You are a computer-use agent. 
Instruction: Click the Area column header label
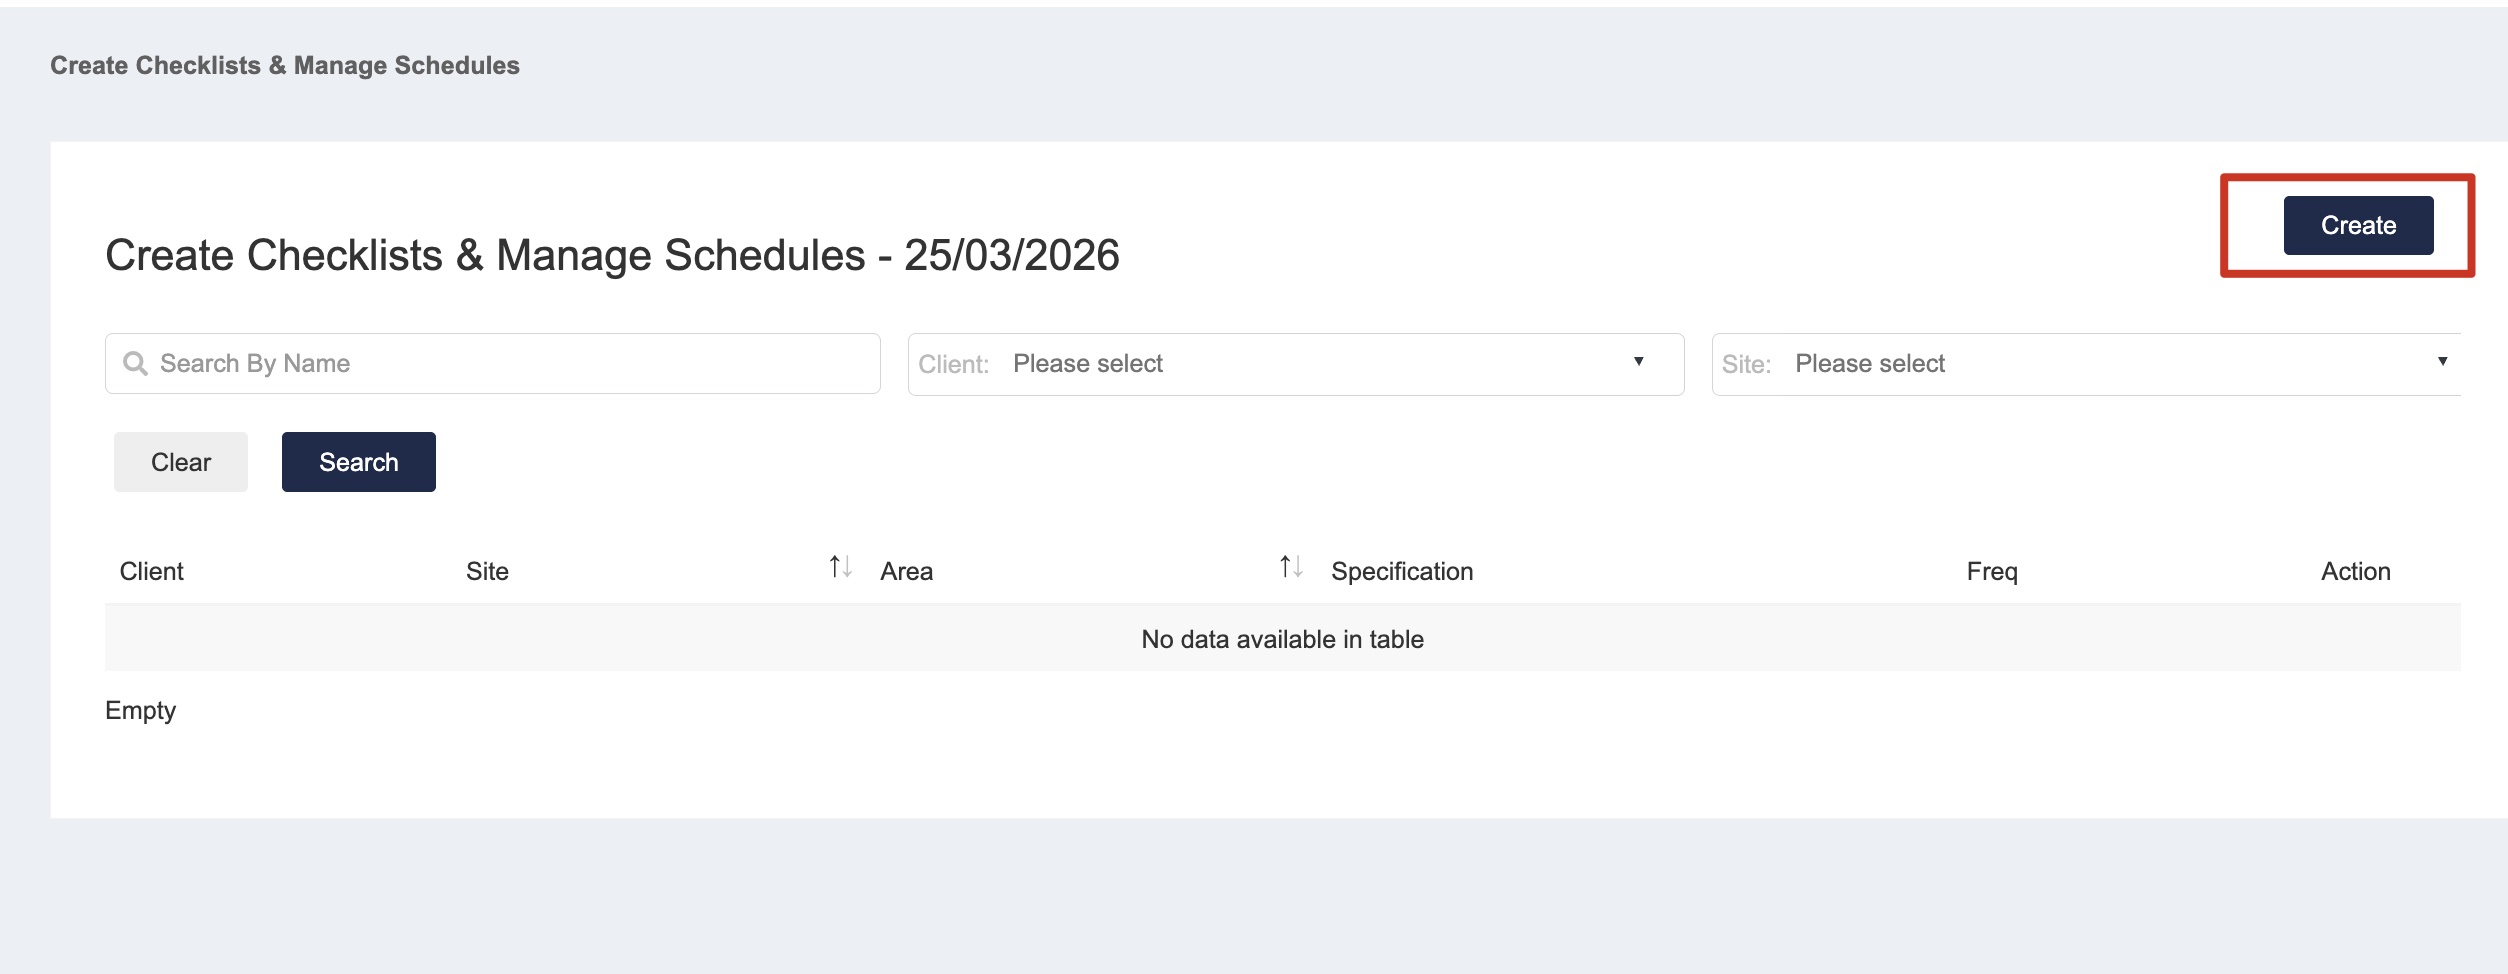click(x=906, y=572)
